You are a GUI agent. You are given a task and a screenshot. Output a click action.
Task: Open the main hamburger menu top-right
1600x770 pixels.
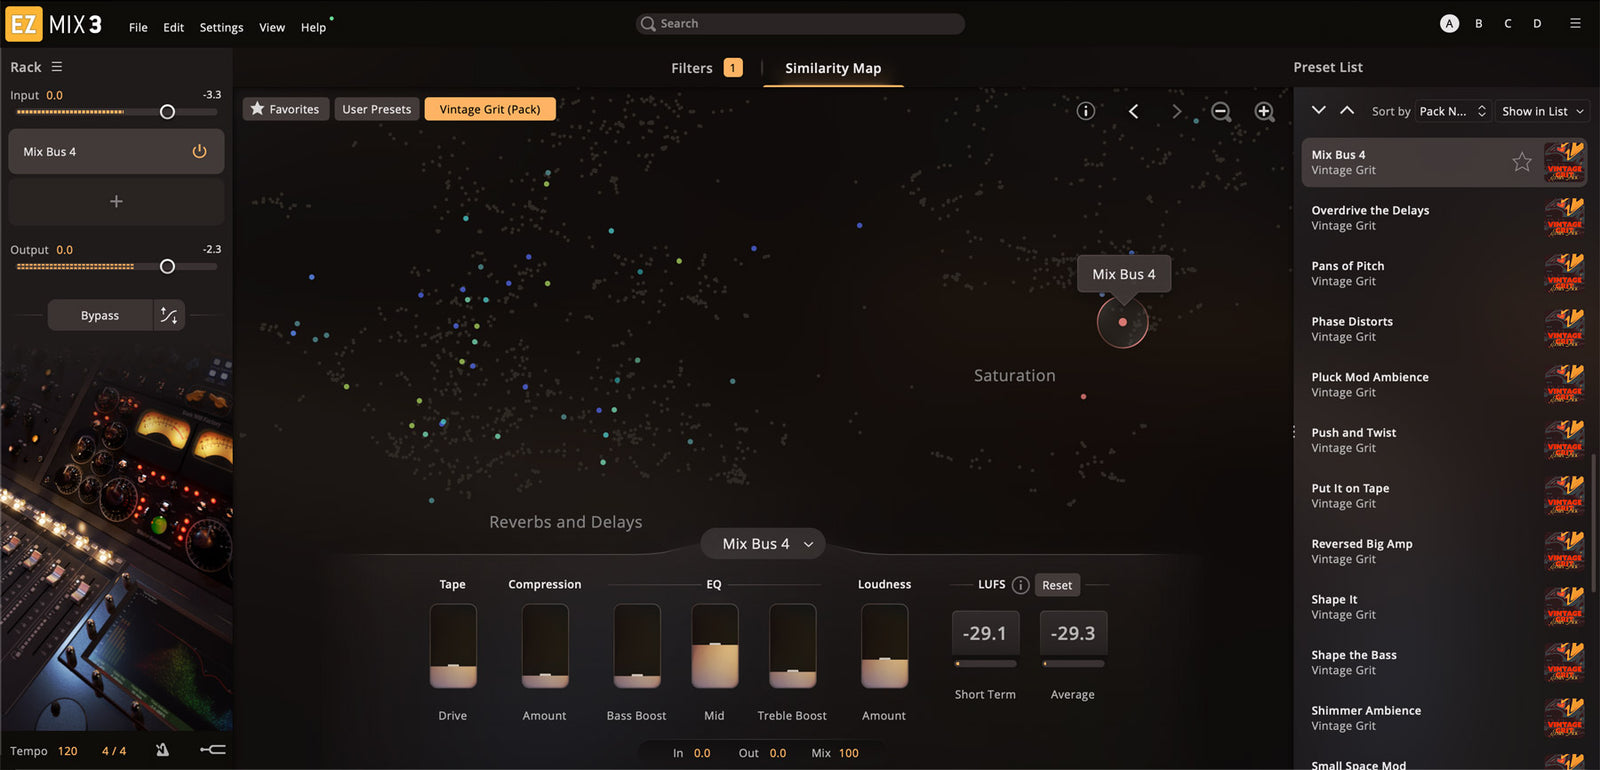[x=1575, y=23]
